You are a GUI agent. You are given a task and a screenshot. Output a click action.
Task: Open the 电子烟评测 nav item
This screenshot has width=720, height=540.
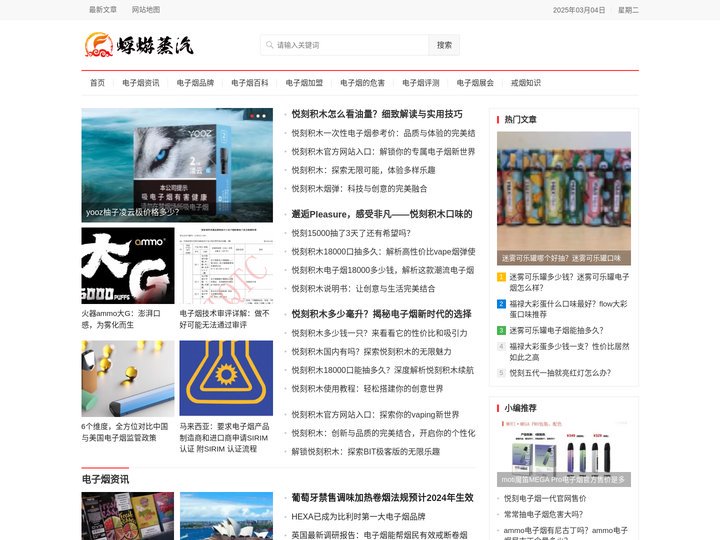click(421, 83)
